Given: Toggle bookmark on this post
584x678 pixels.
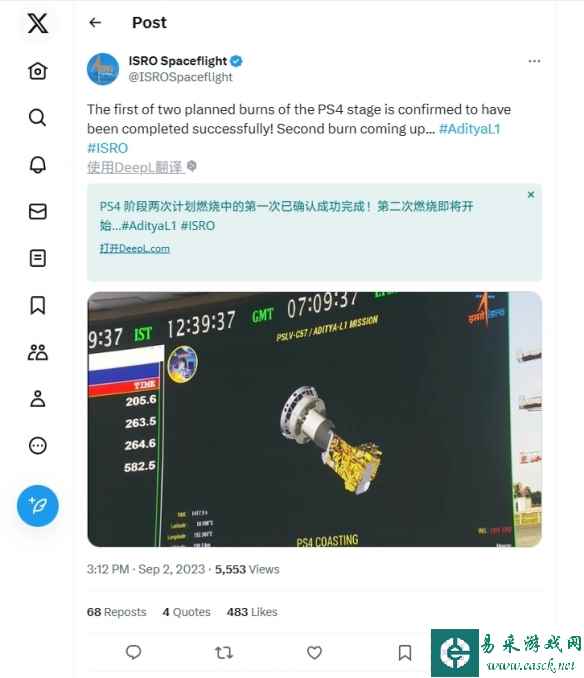Looking at the screenshot, I should (405, 652).
